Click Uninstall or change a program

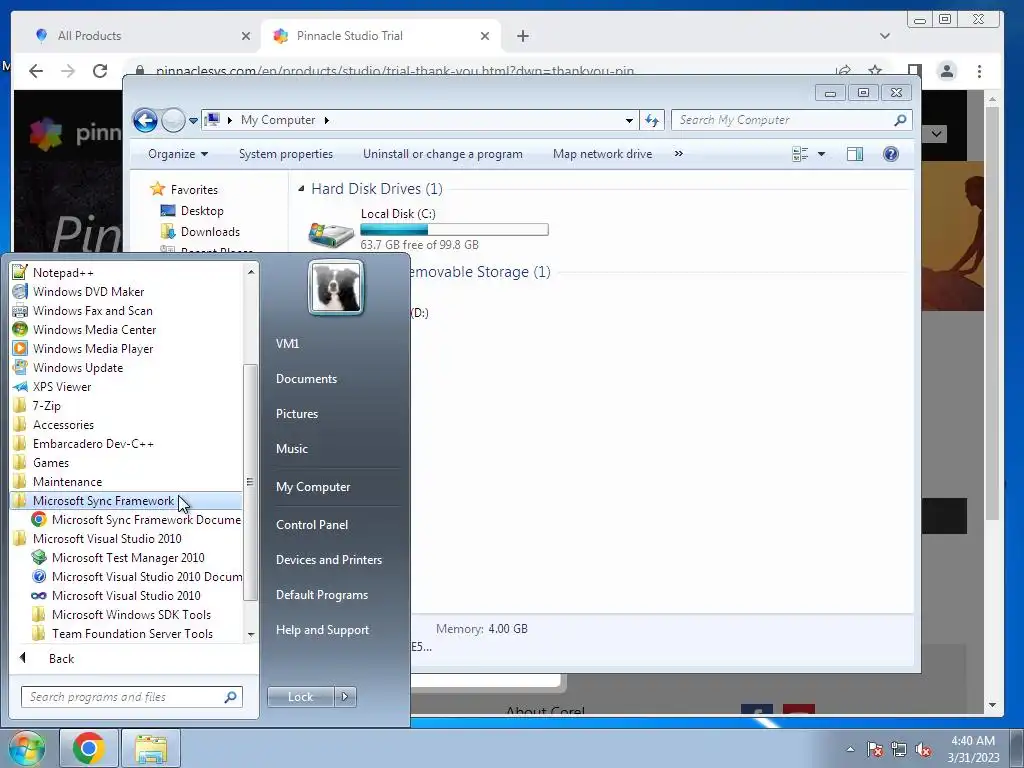(443, 154)
